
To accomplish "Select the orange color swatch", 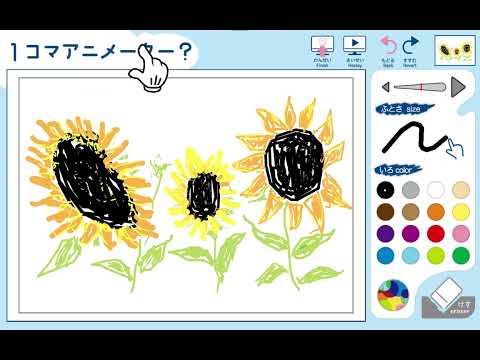I will point(436,212).
